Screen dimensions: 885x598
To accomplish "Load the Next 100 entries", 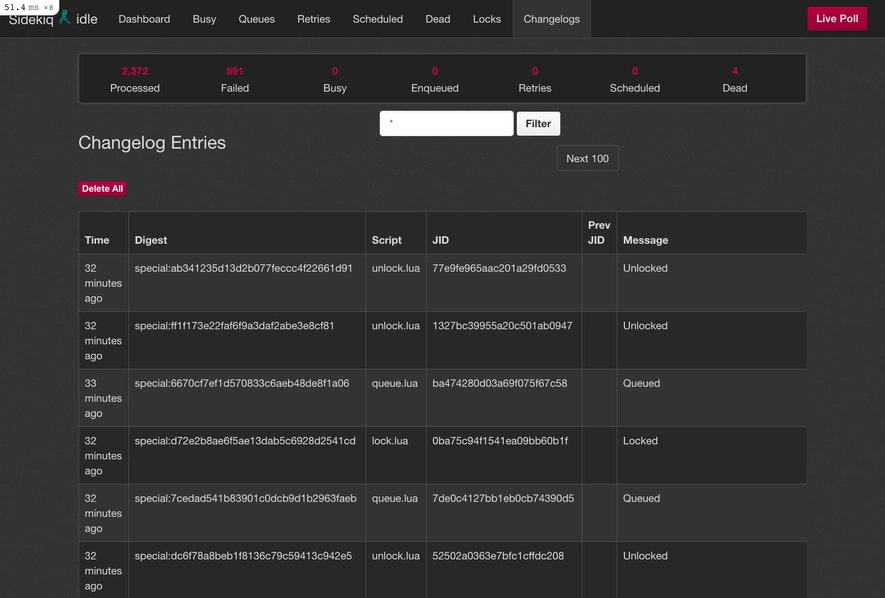I will 587,158.
